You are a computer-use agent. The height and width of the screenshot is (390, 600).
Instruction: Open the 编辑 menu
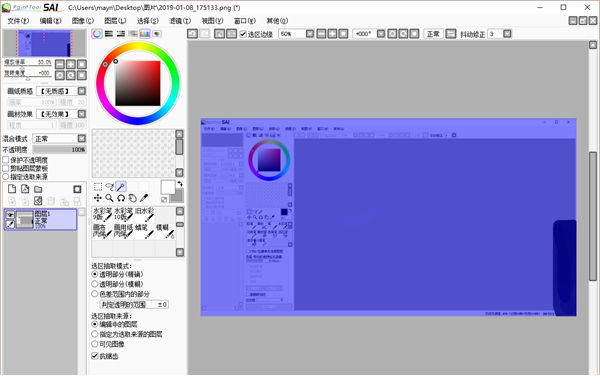coord(51,21)
